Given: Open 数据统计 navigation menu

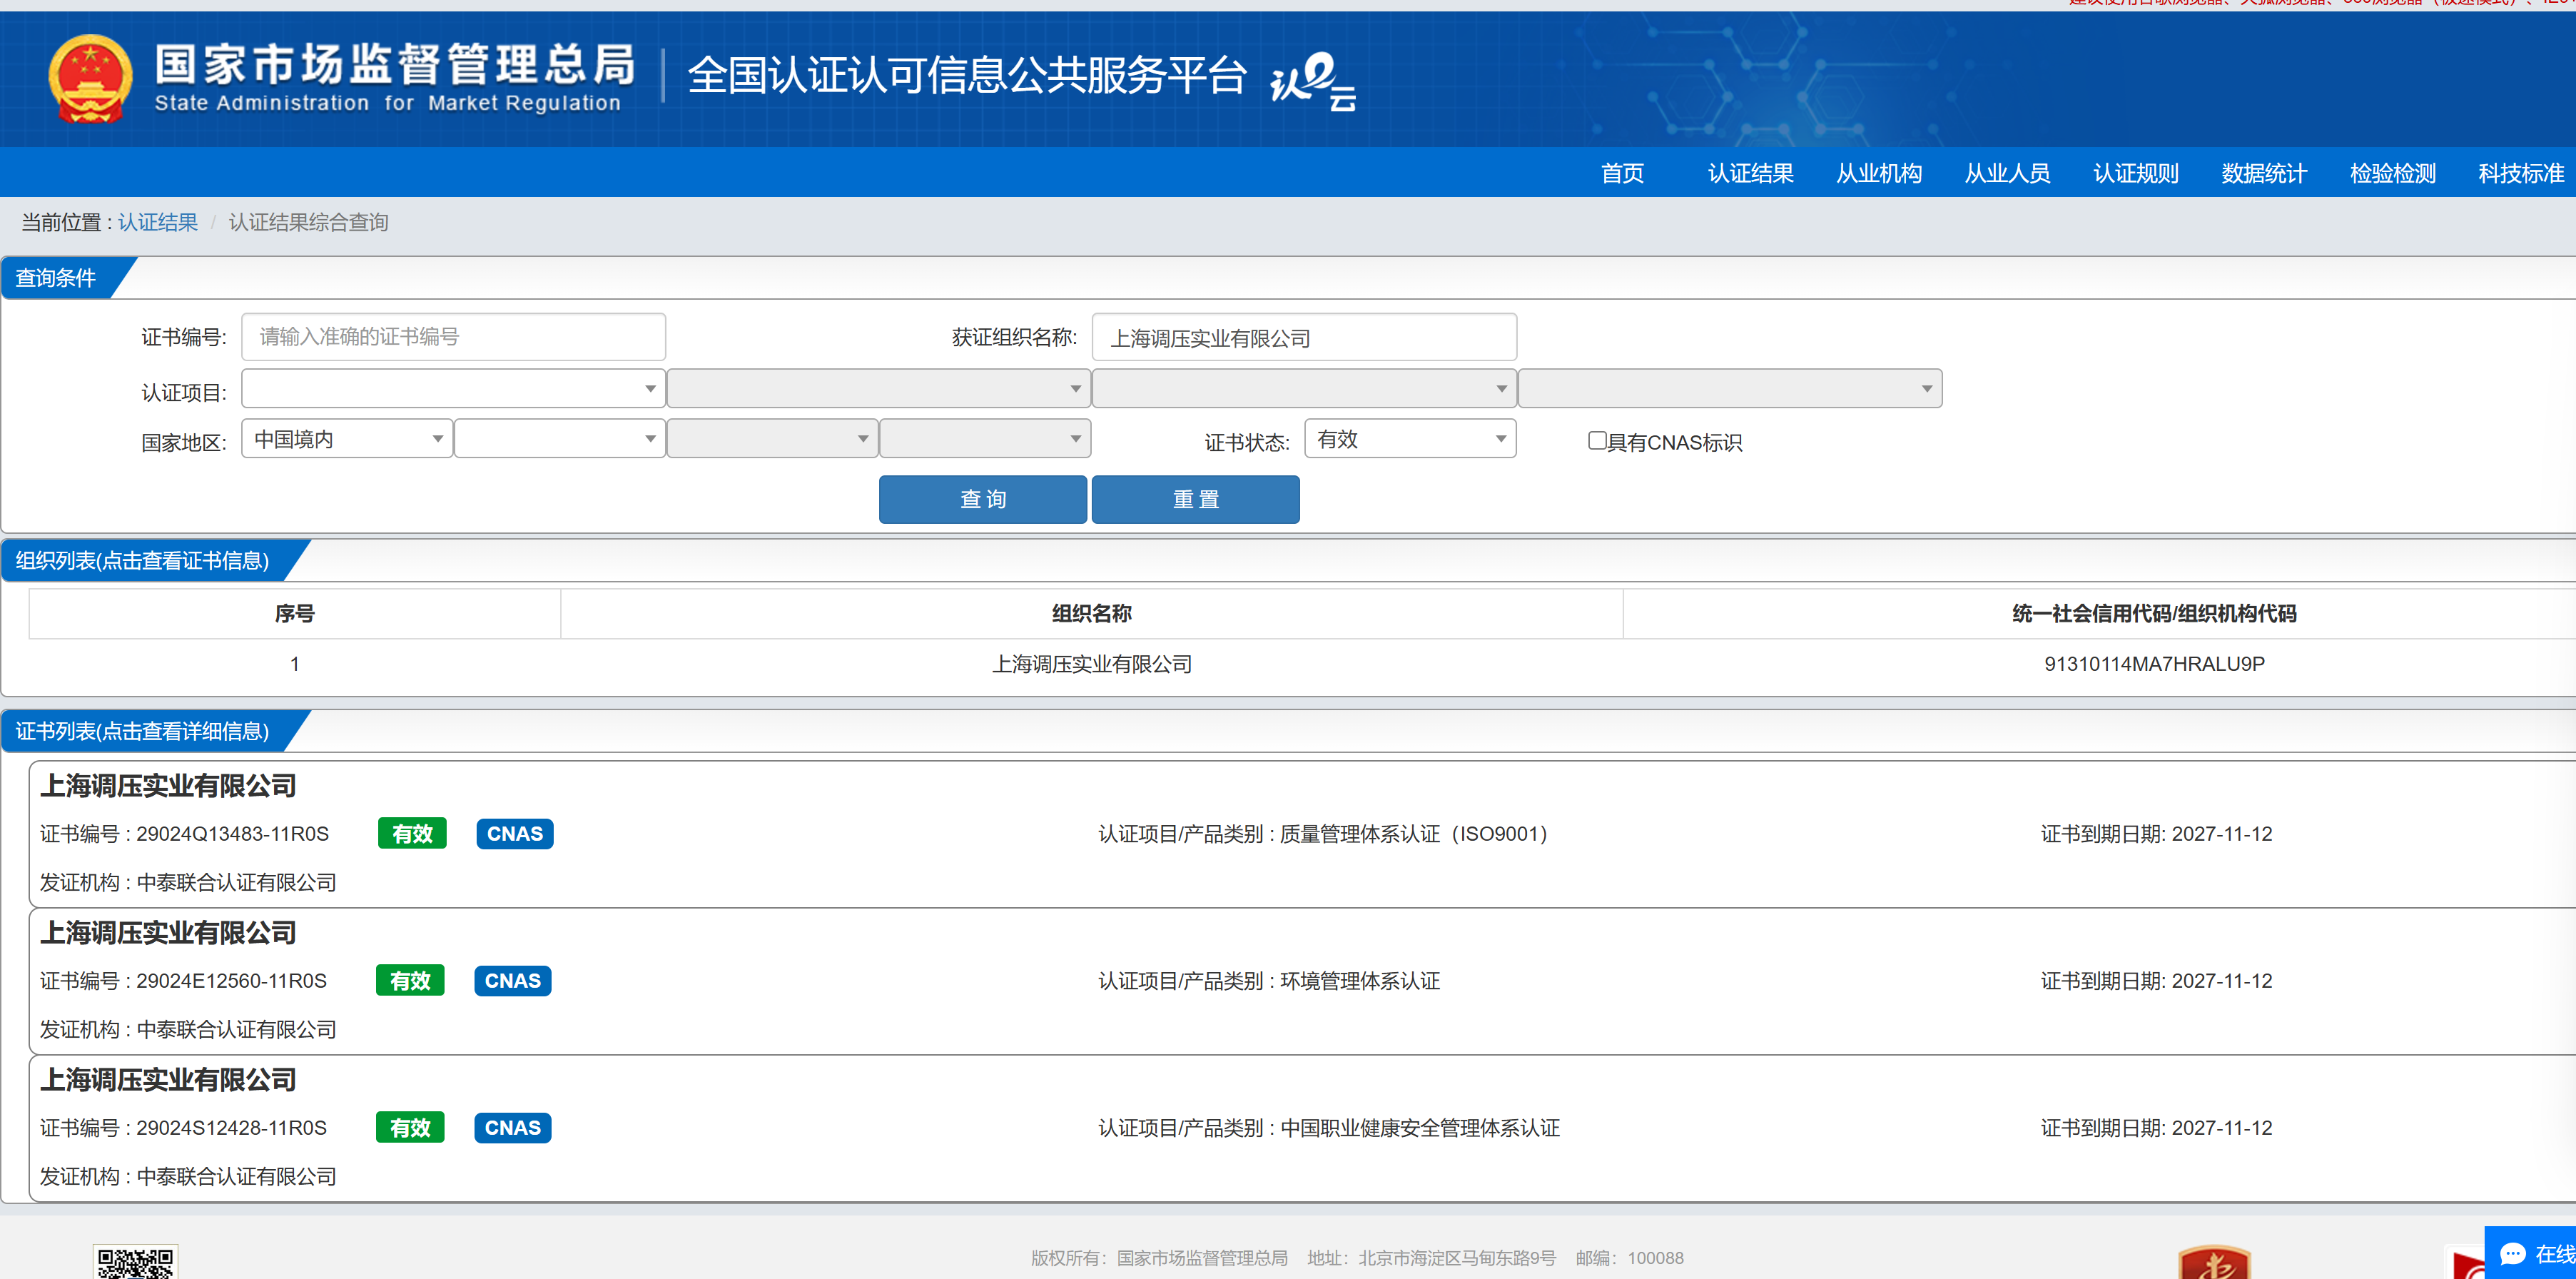Looking at the screenshot, I should [x=2264, y=174].
